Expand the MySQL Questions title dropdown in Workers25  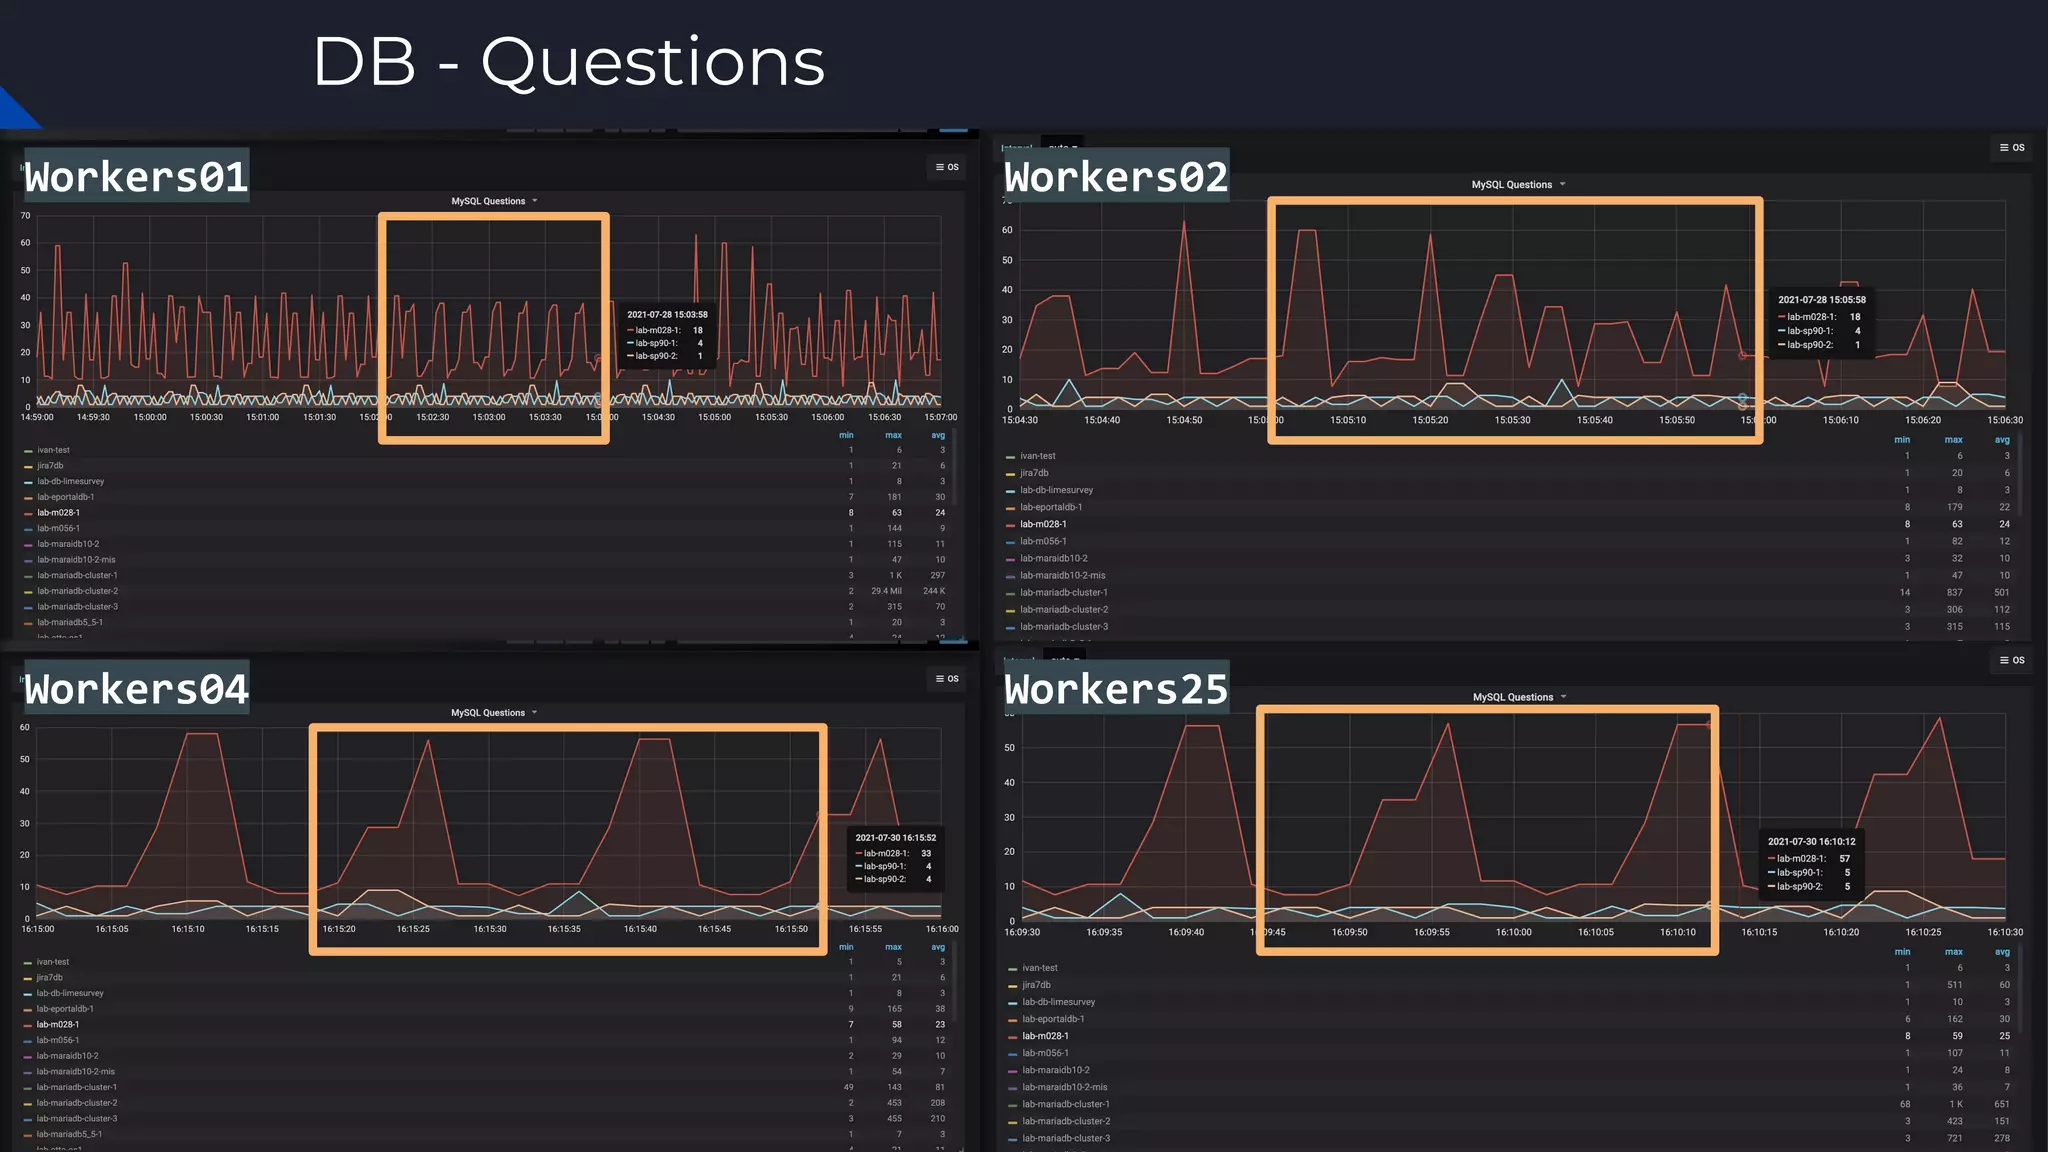(x=1519, y=697)
